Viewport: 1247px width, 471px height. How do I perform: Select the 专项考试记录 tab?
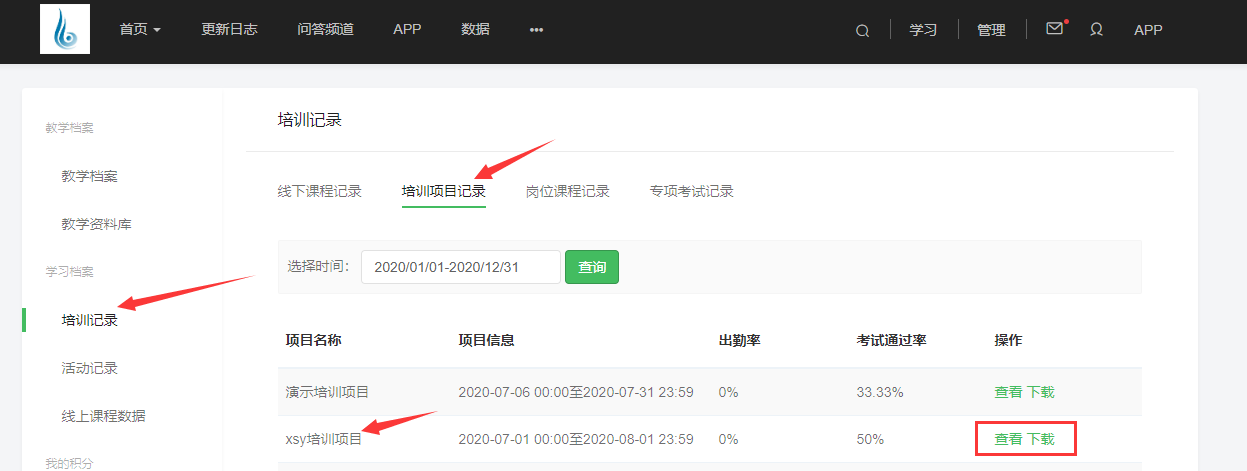click(x=691, y=191)
